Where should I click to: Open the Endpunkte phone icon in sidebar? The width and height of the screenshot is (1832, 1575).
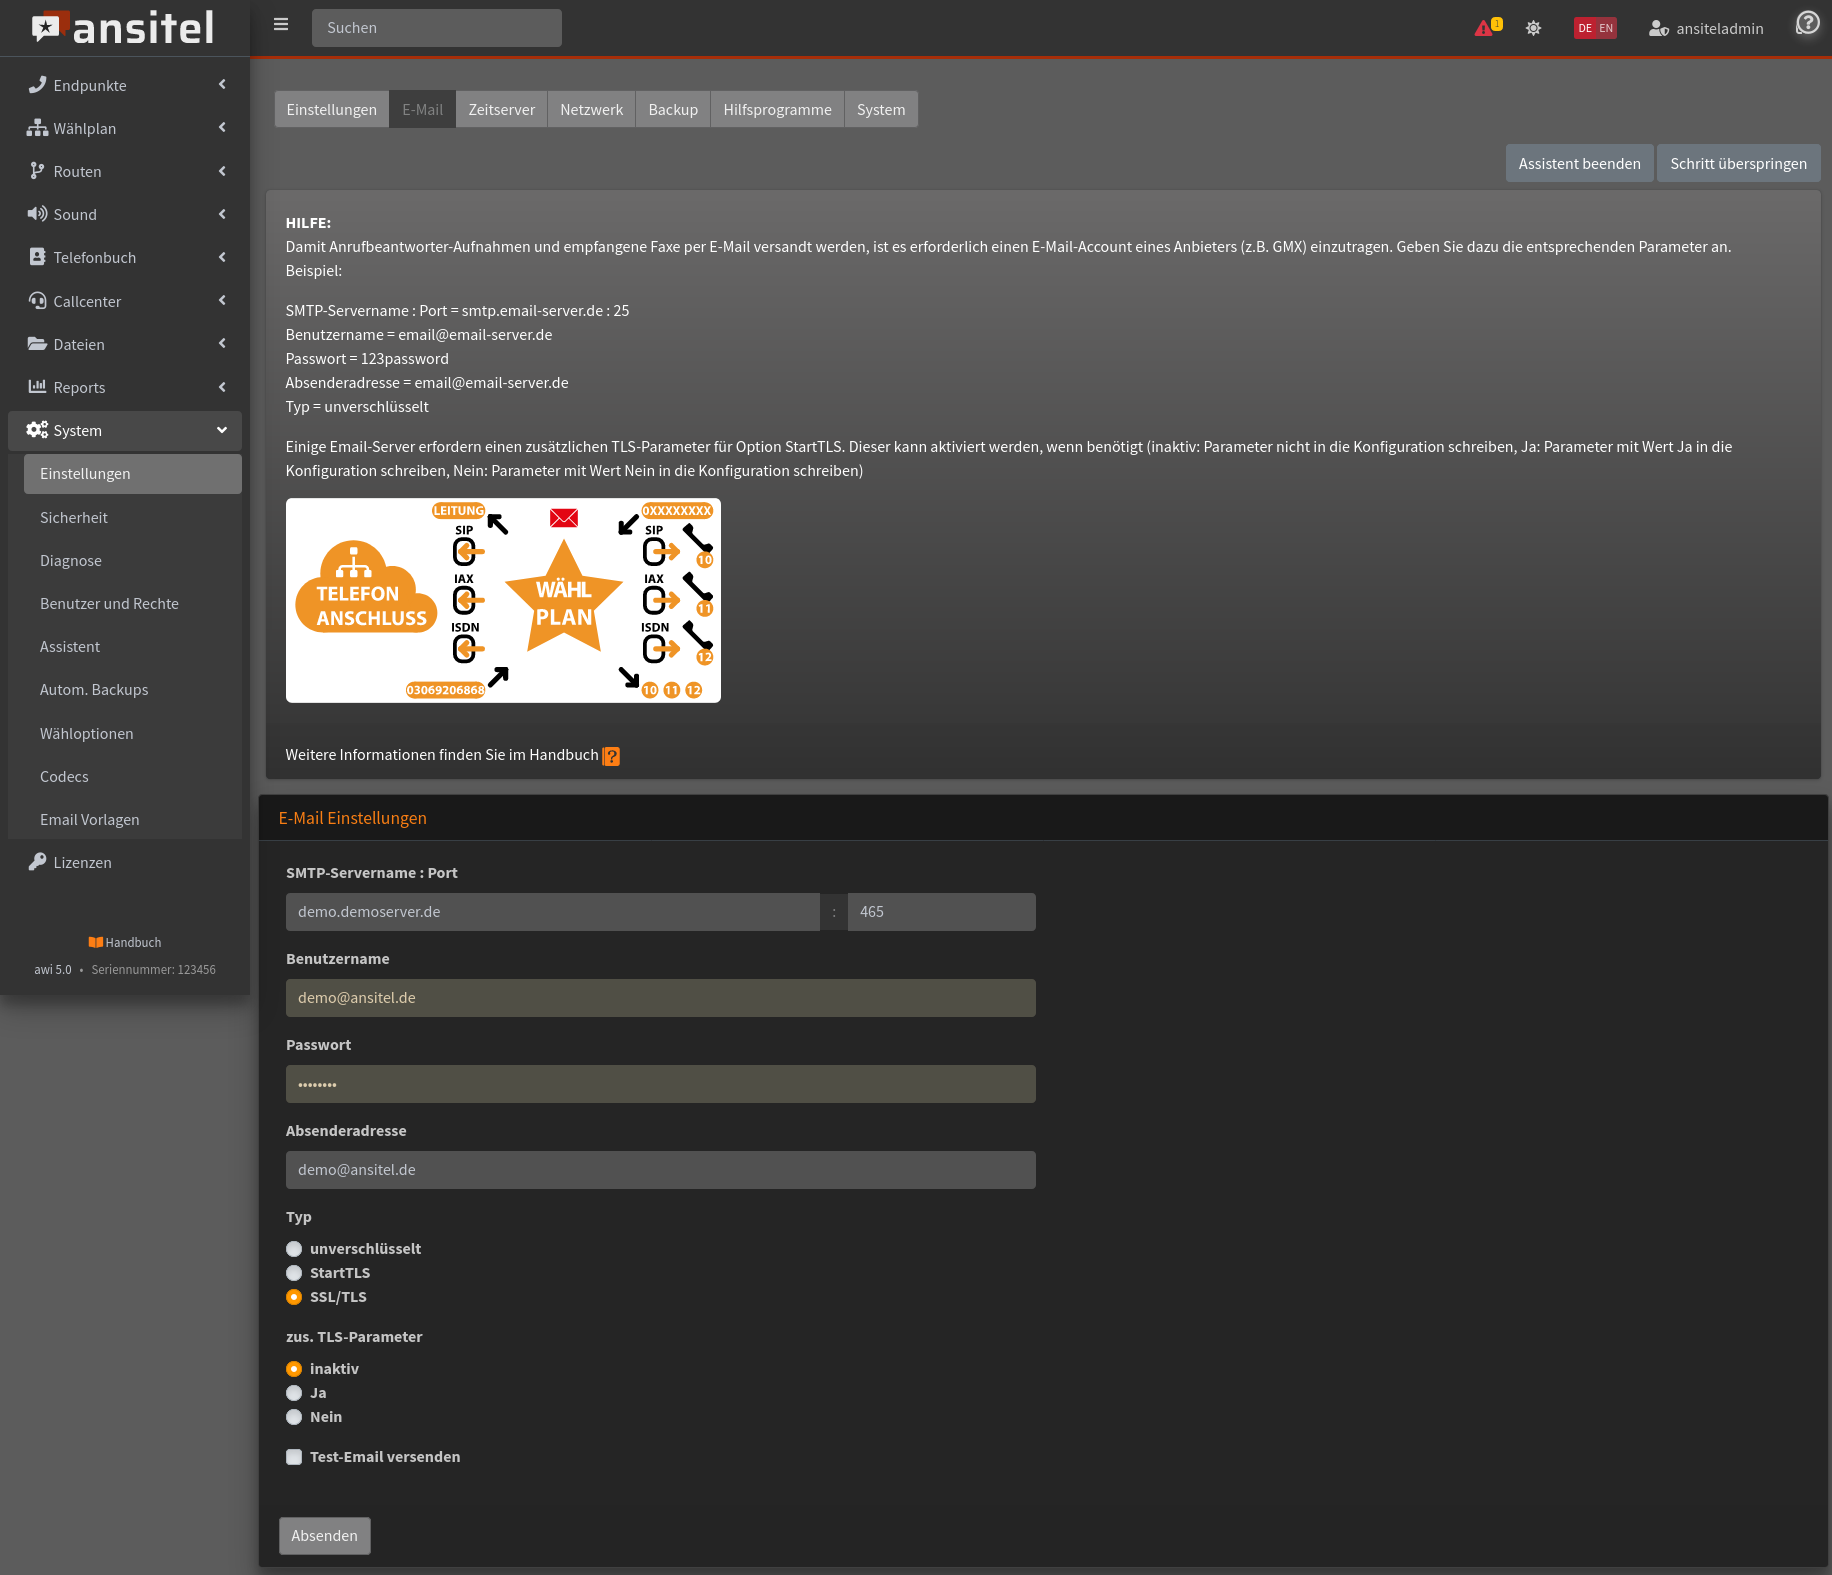pyautogui.click(x=37, y=85)
